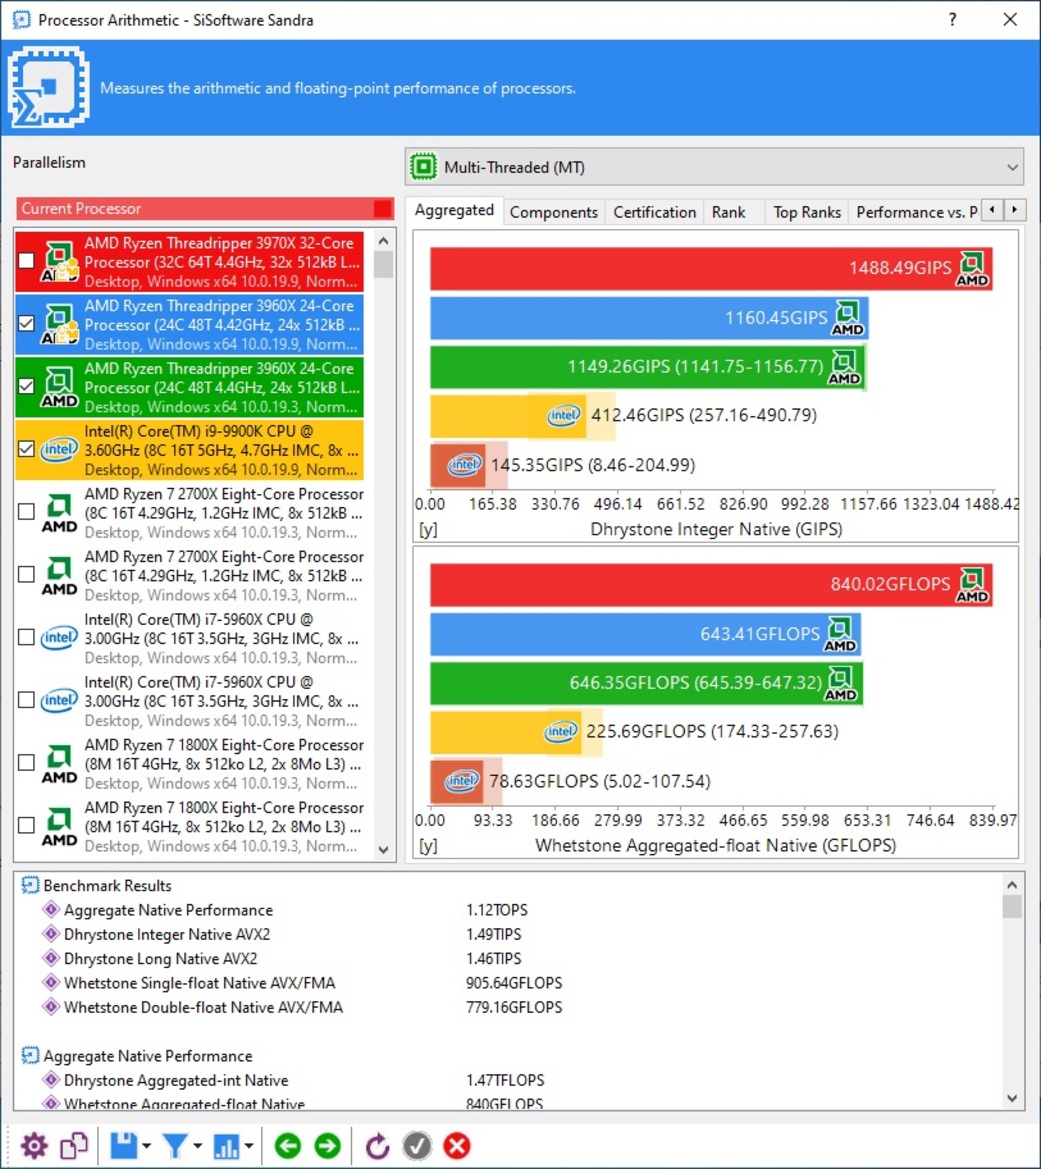Save results using the floppy disk icon

tap(123, 1146)
